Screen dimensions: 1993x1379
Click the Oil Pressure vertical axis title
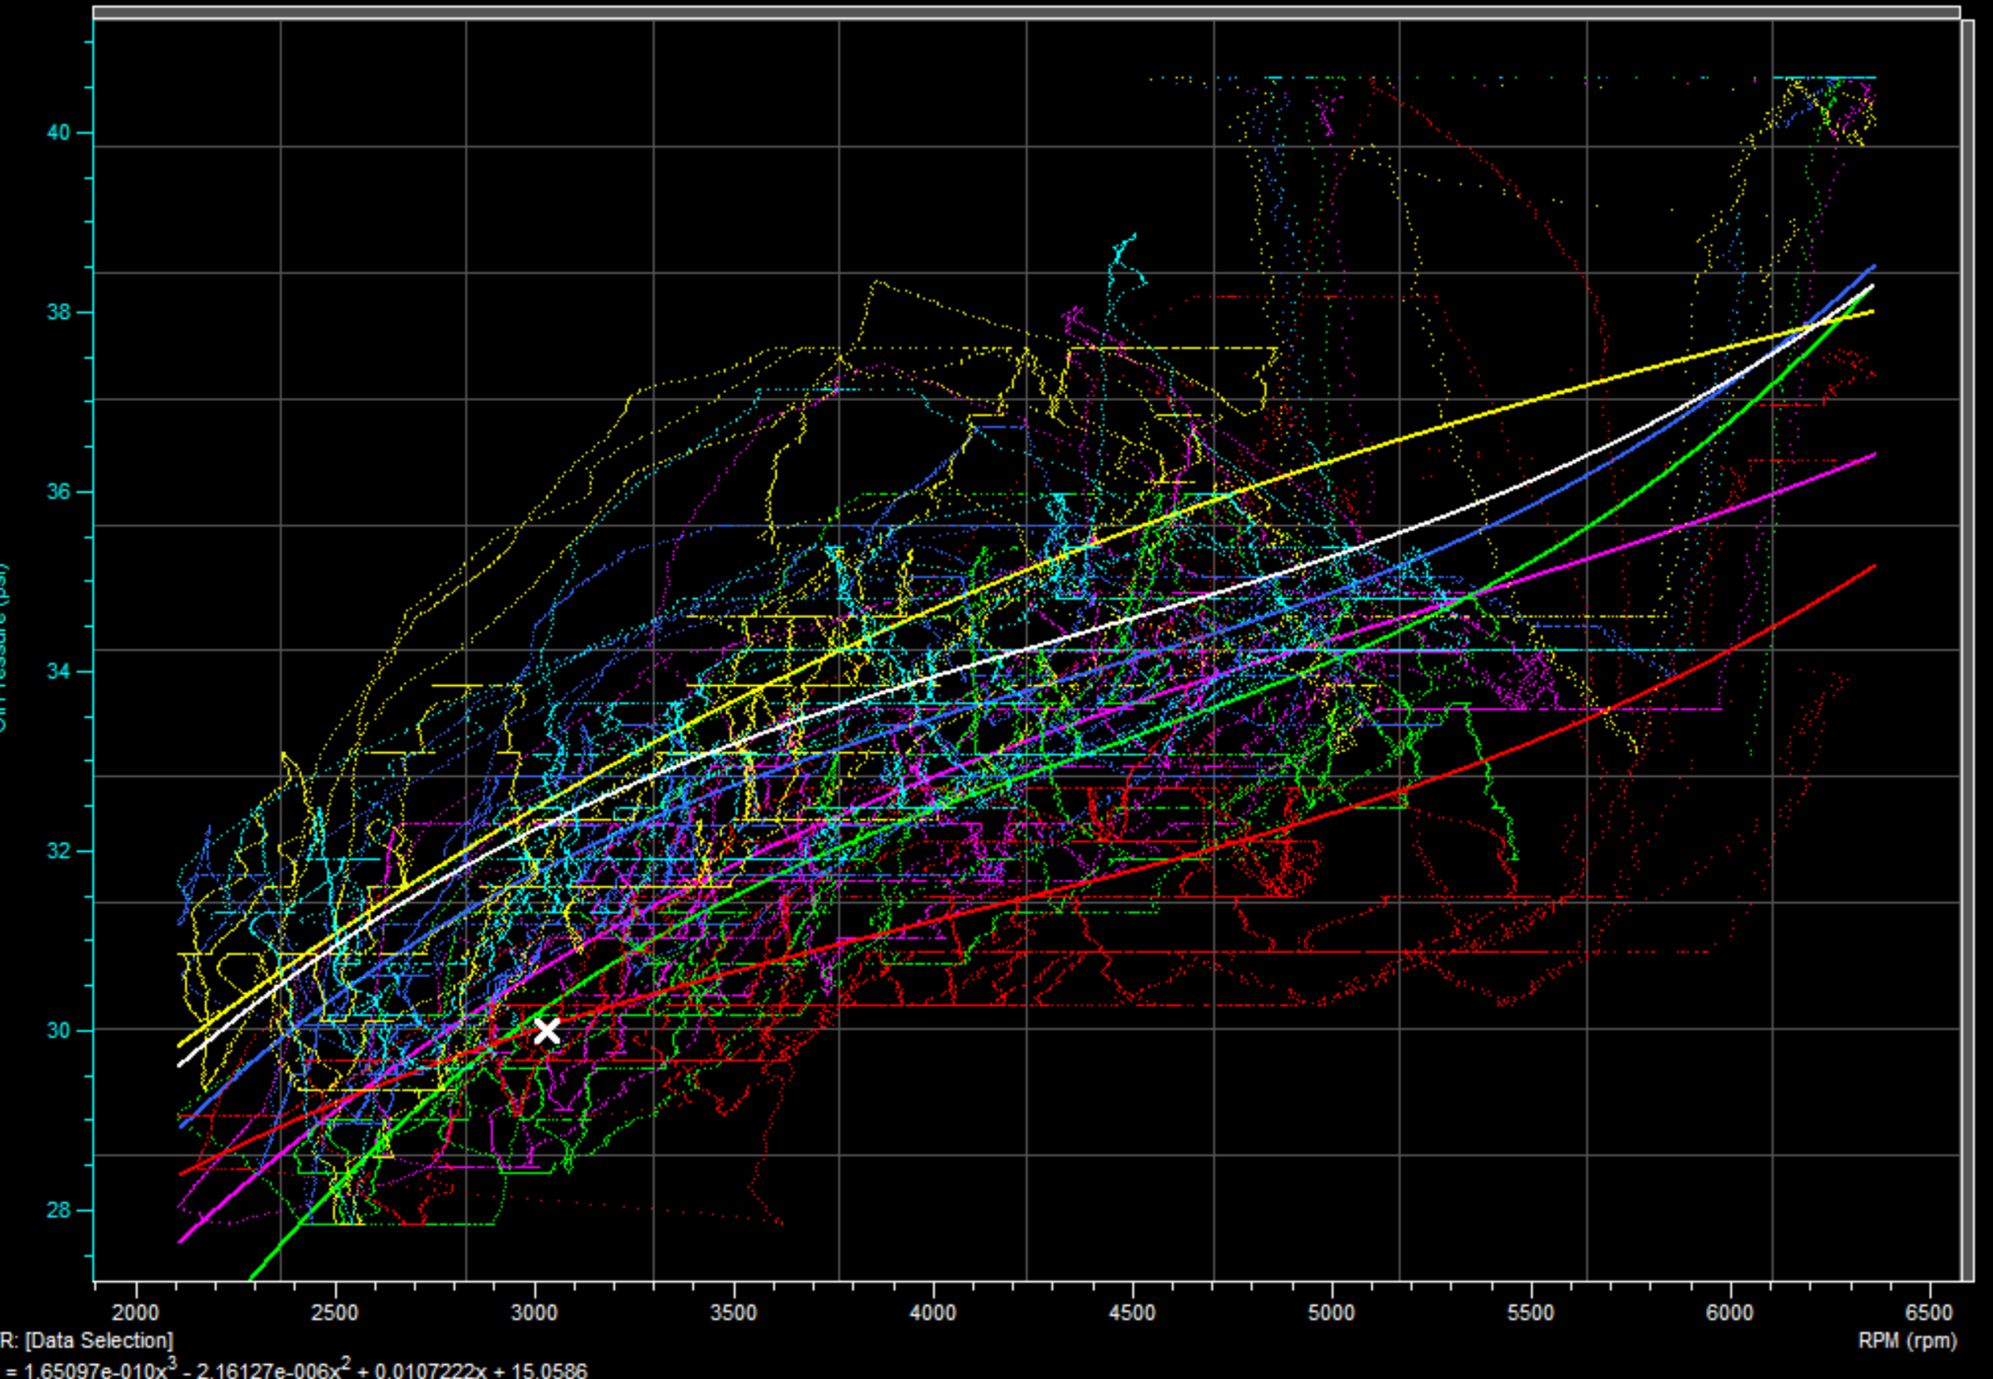(3, 650)
